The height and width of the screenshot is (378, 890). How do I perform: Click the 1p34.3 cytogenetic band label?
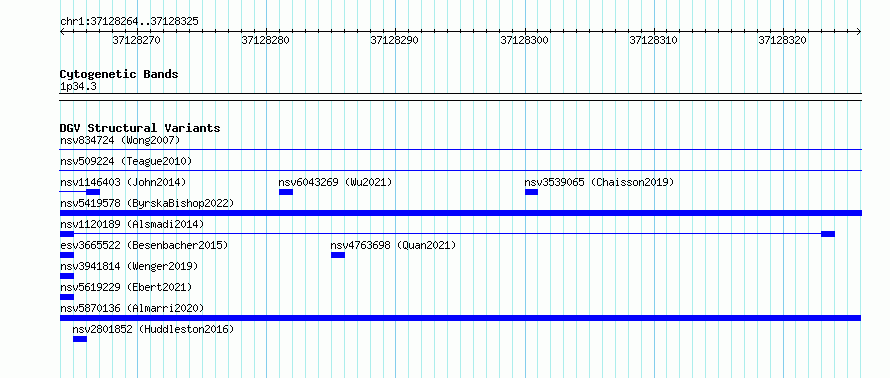click(78, 87)
